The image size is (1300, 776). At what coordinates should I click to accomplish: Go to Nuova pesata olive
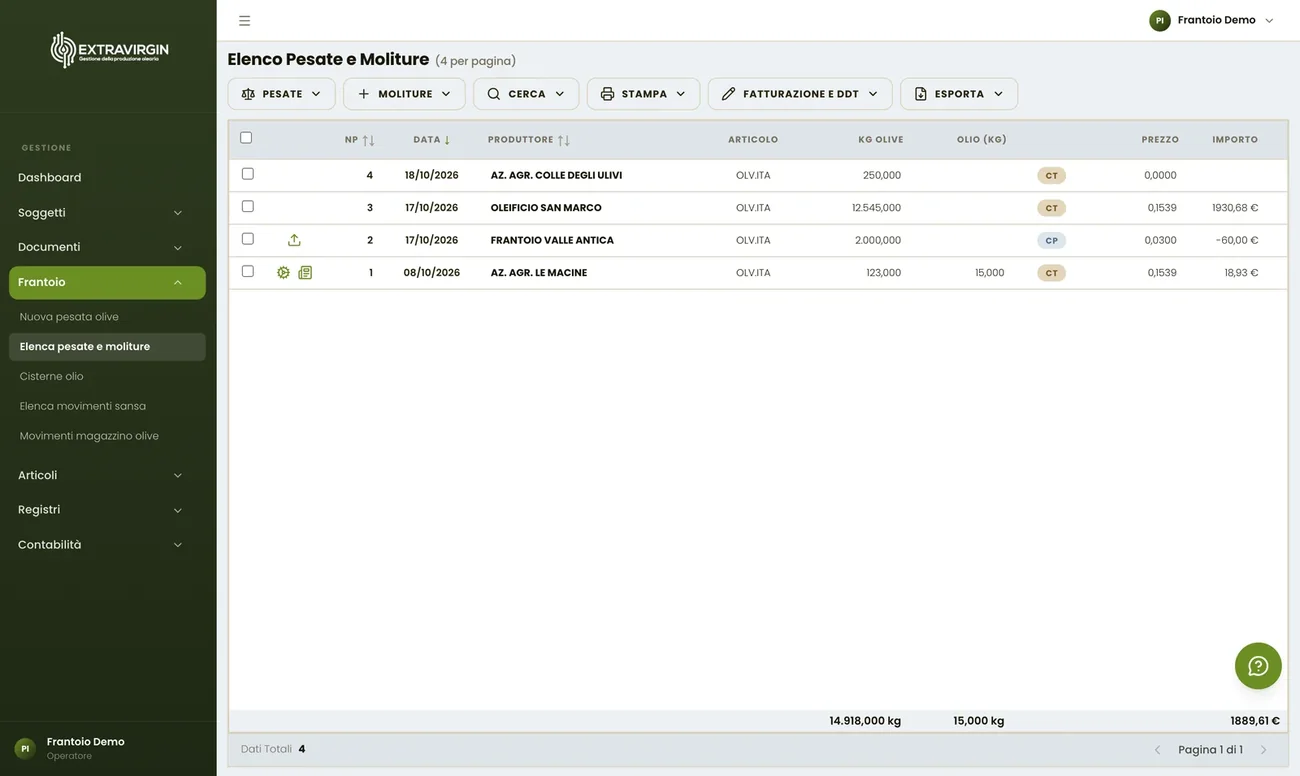coord(107,317)
